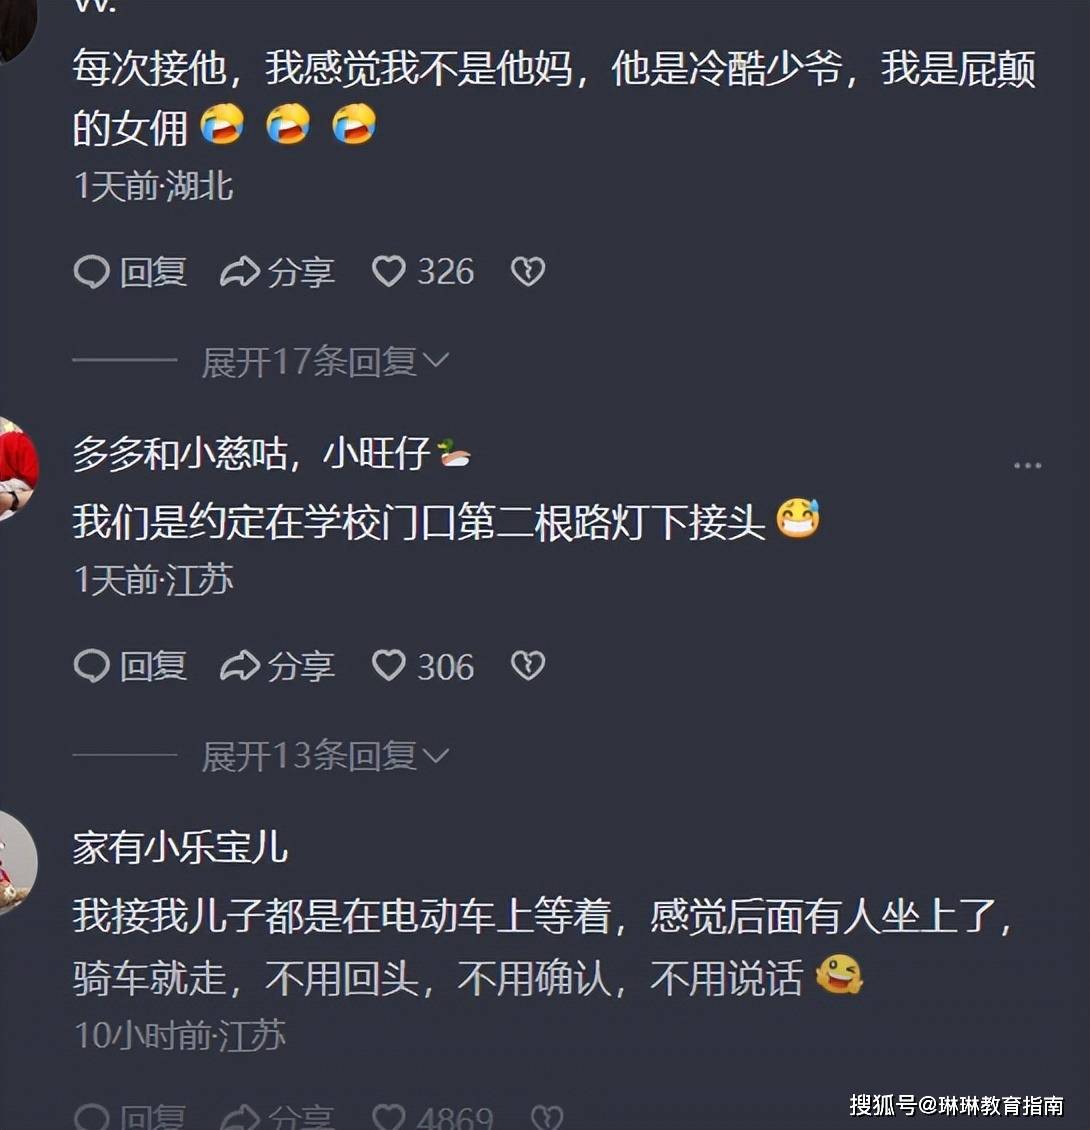
Task: Share the electric scooter comment
Action: point(278,1117)
